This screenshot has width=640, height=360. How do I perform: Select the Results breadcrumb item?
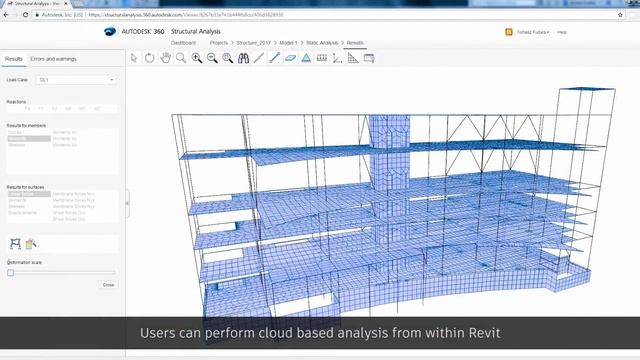pyautogui.click(x=355, y=43)
